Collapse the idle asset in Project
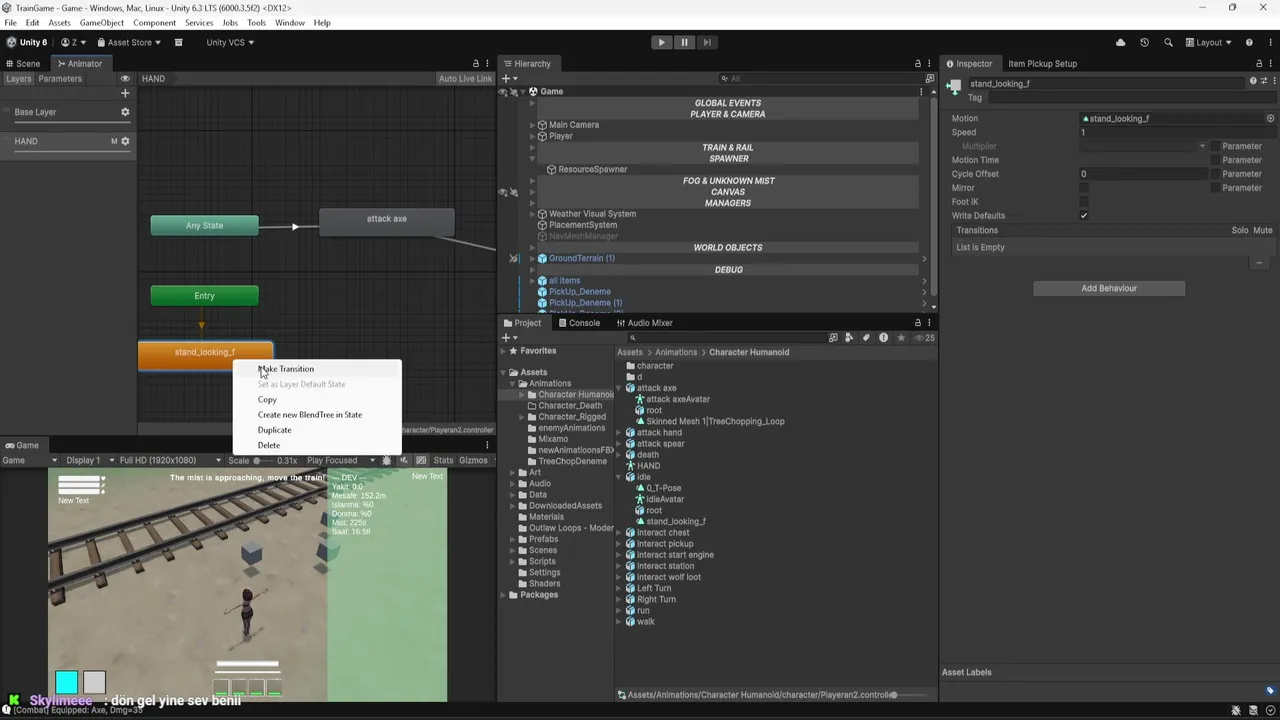Image resolution: width=1280 pixels, height=720 pixels. (x=619, y=477)
